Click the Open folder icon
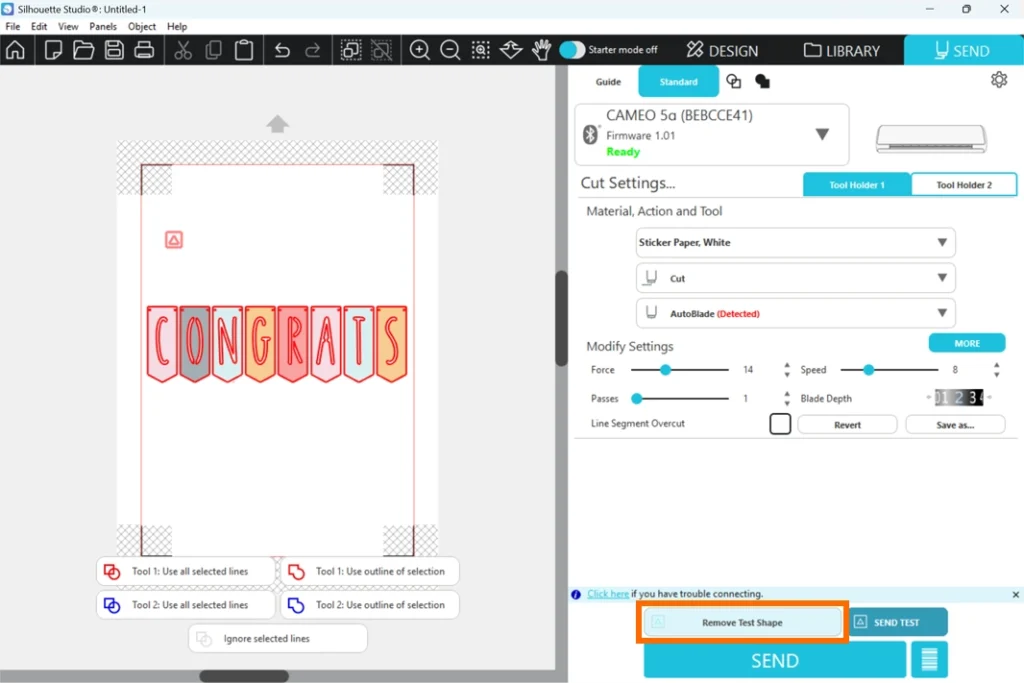 [x=83, y=50]
